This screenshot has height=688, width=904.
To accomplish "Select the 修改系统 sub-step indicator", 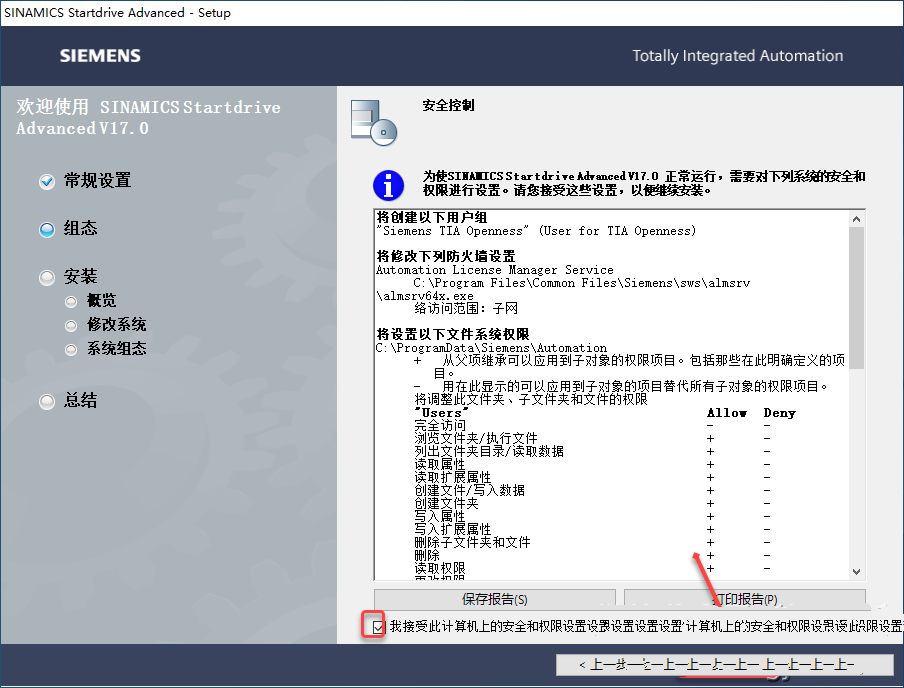I will click(71, 325).
